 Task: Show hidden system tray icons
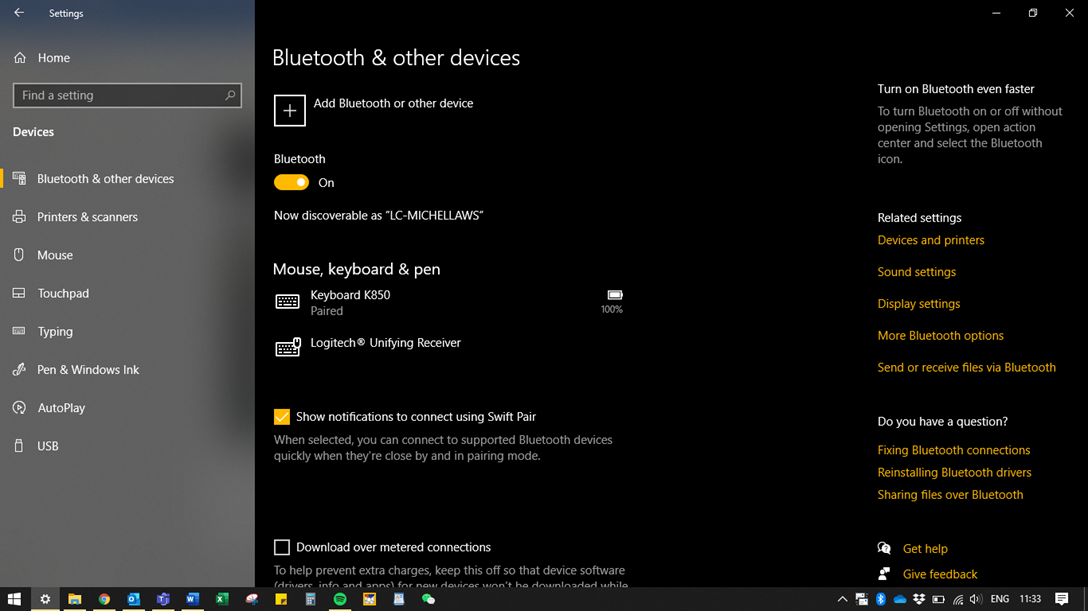tap(842, 599)
